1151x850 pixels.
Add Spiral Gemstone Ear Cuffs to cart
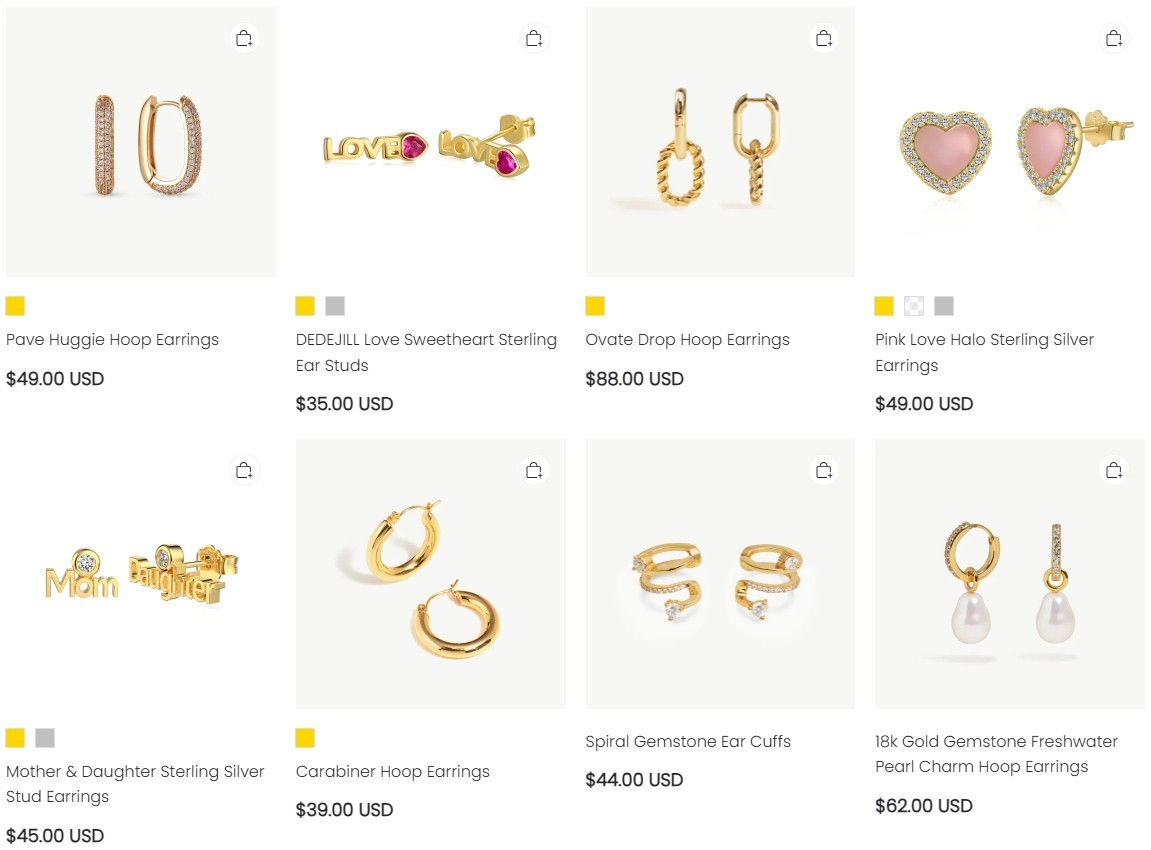pos(824,469)
